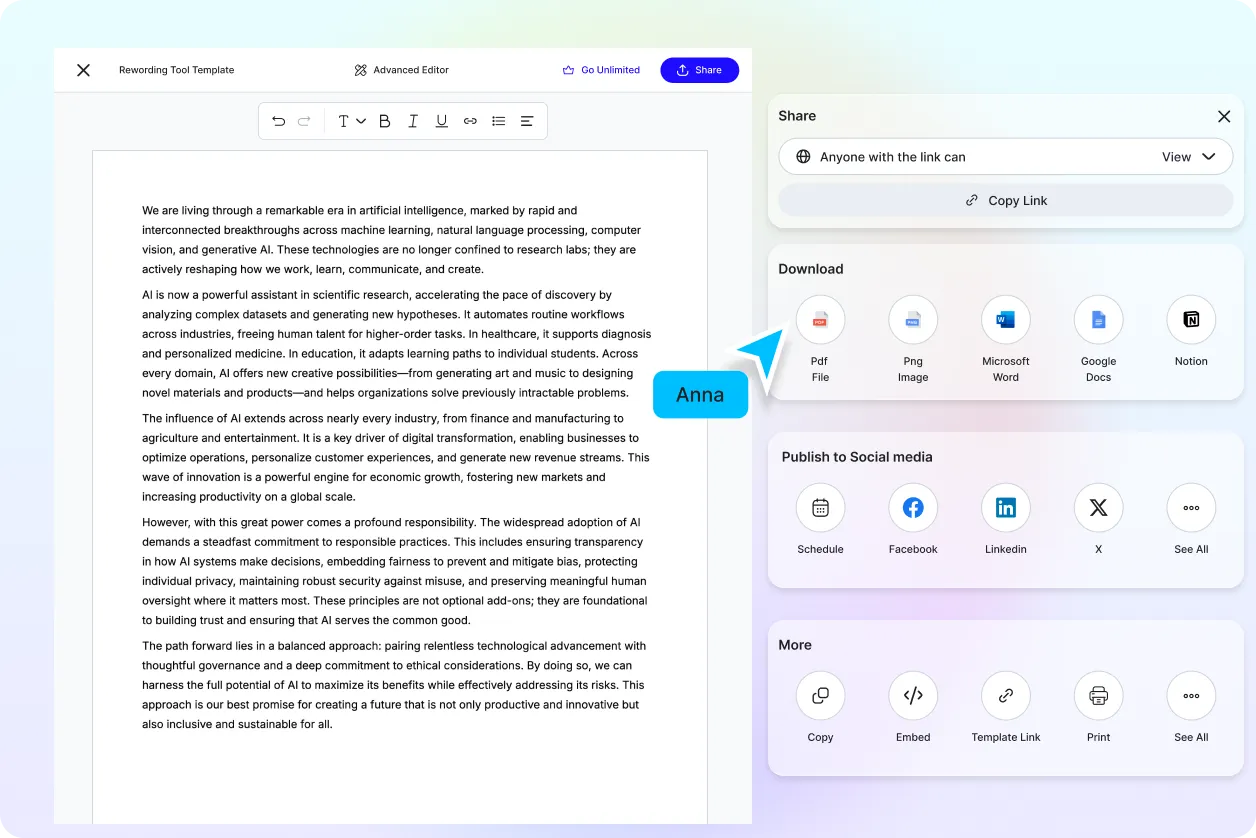
Task: Click the paragraph starting "However, with this great power"
Action: (395, 571)
